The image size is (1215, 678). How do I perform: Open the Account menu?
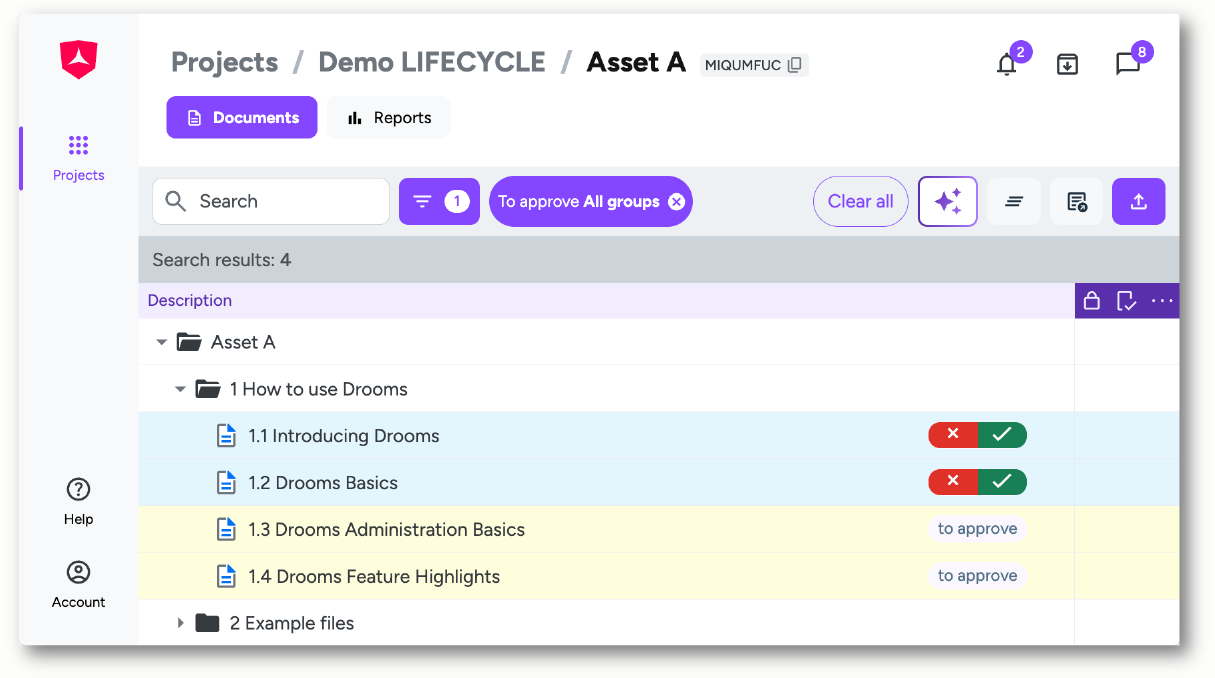point(78,585)
